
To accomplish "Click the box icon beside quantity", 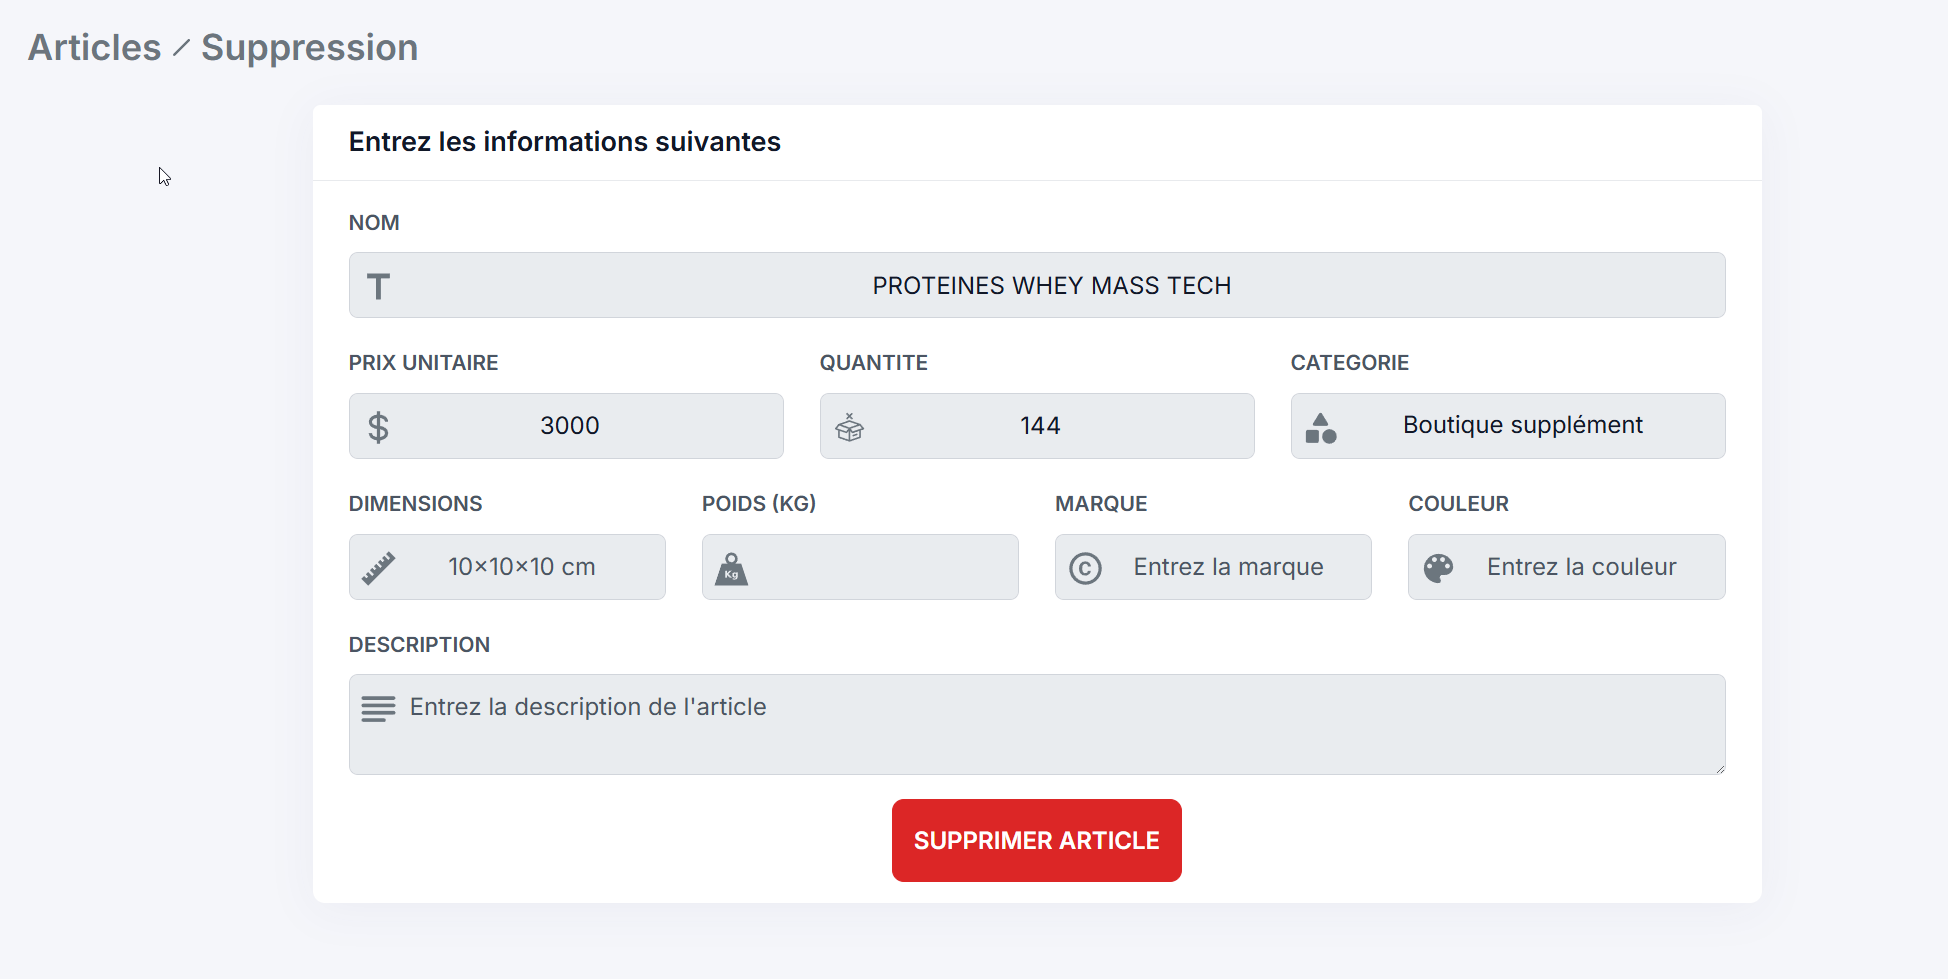I will (850, 427).
